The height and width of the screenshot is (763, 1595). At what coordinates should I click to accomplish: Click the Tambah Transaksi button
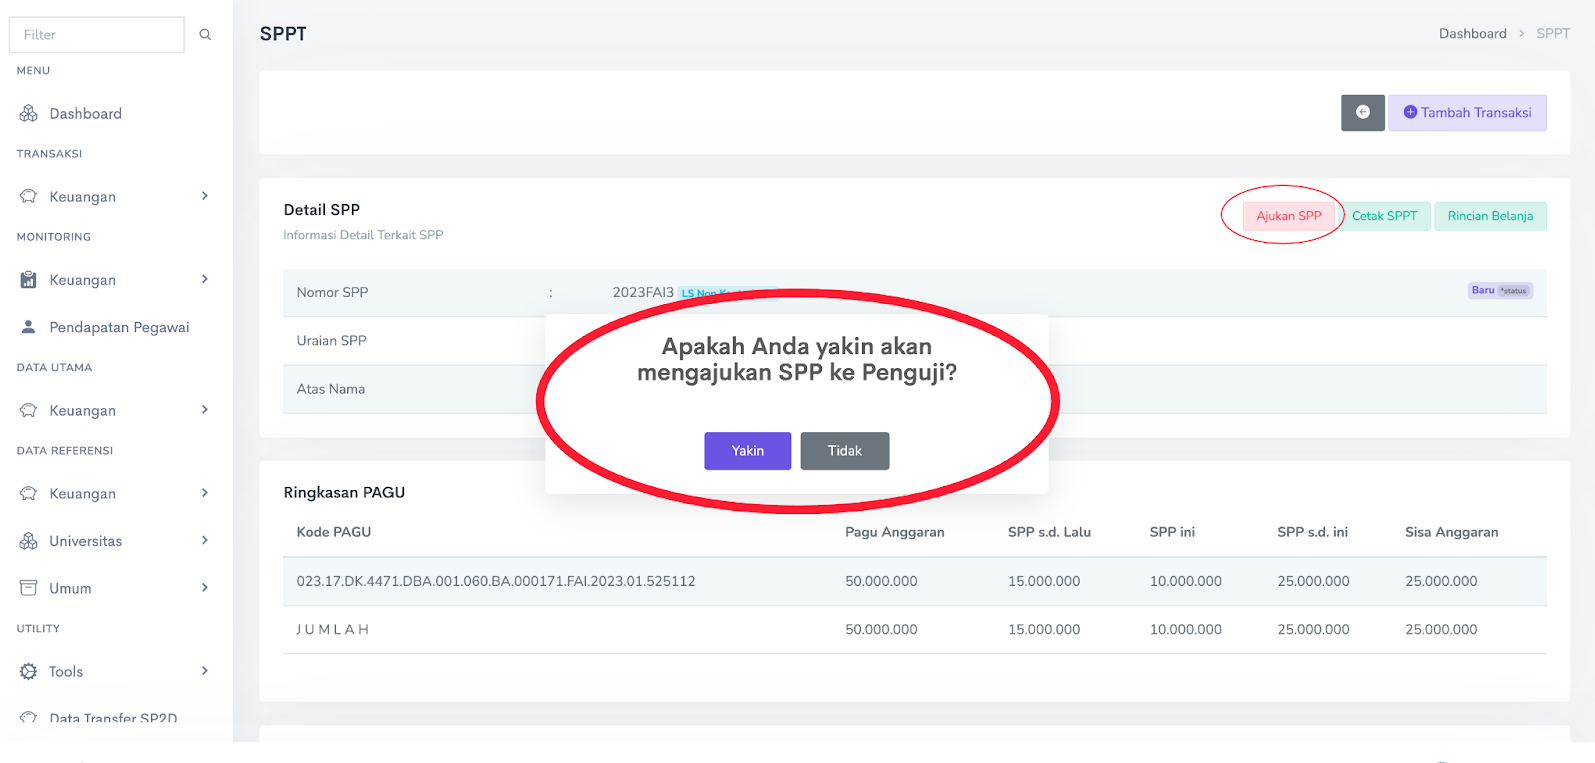pyautogui.click(x=1467, y=113)
